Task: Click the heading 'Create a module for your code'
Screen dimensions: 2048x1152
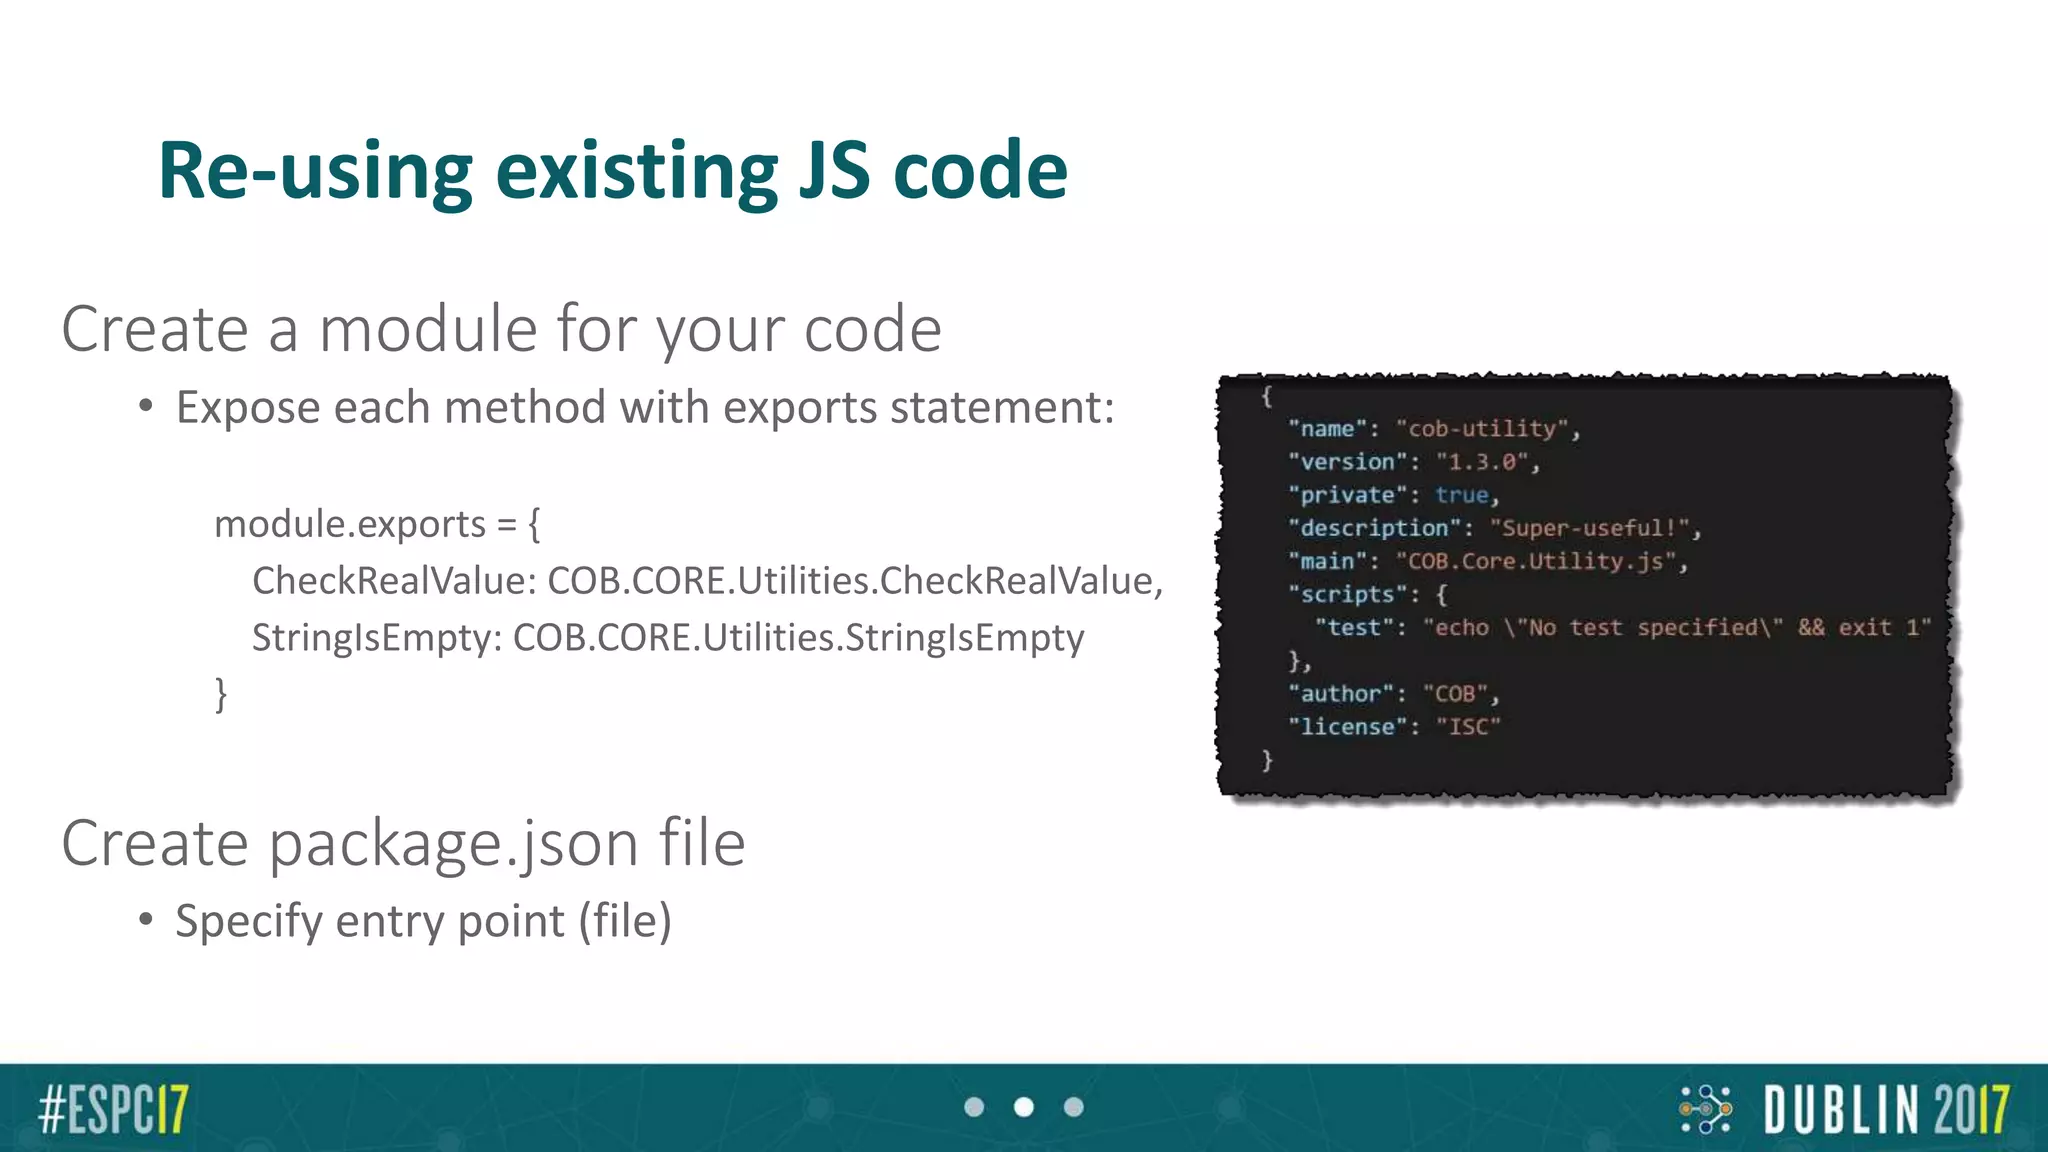Action: point(501,329)
